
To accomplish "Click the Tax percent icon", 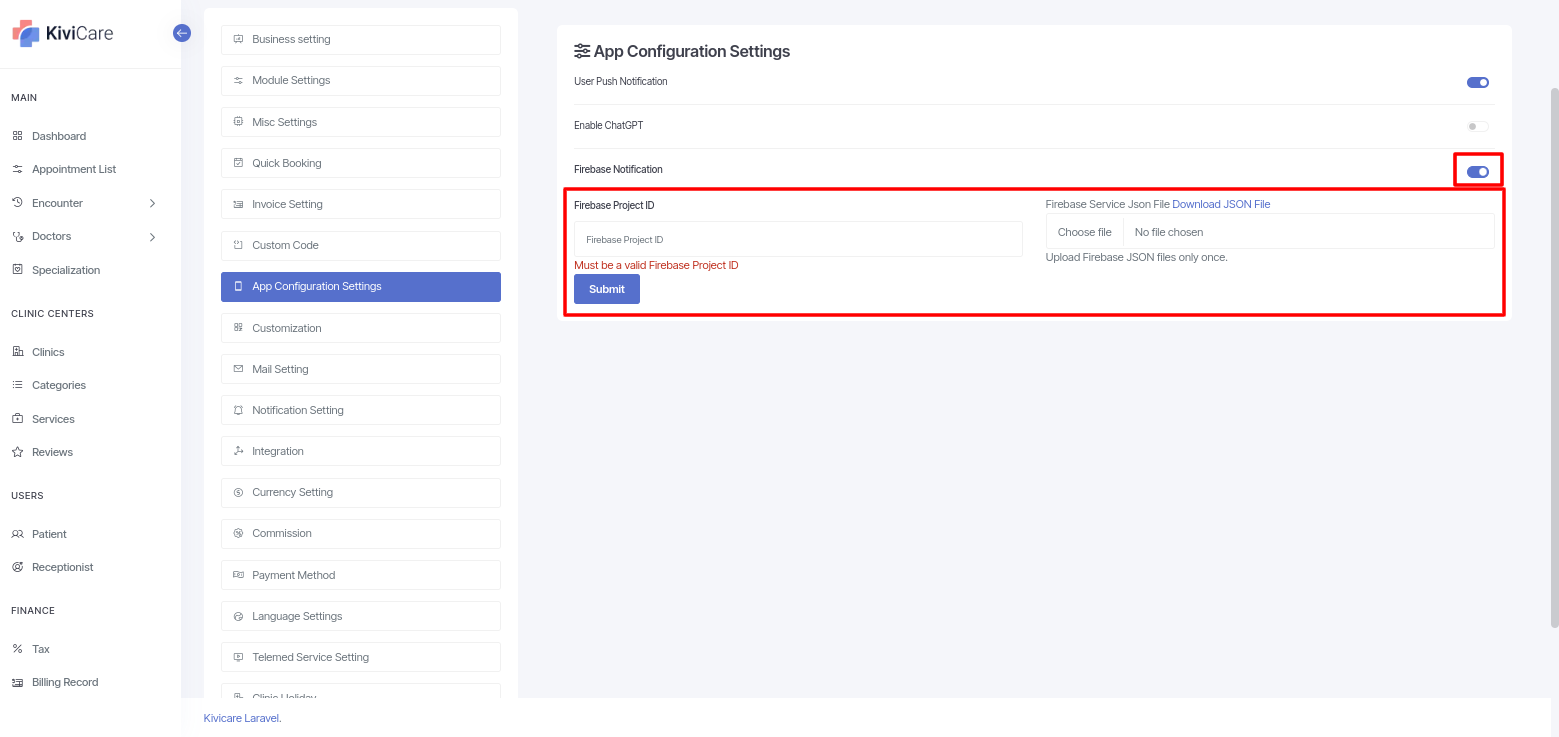I will [17, 649].
